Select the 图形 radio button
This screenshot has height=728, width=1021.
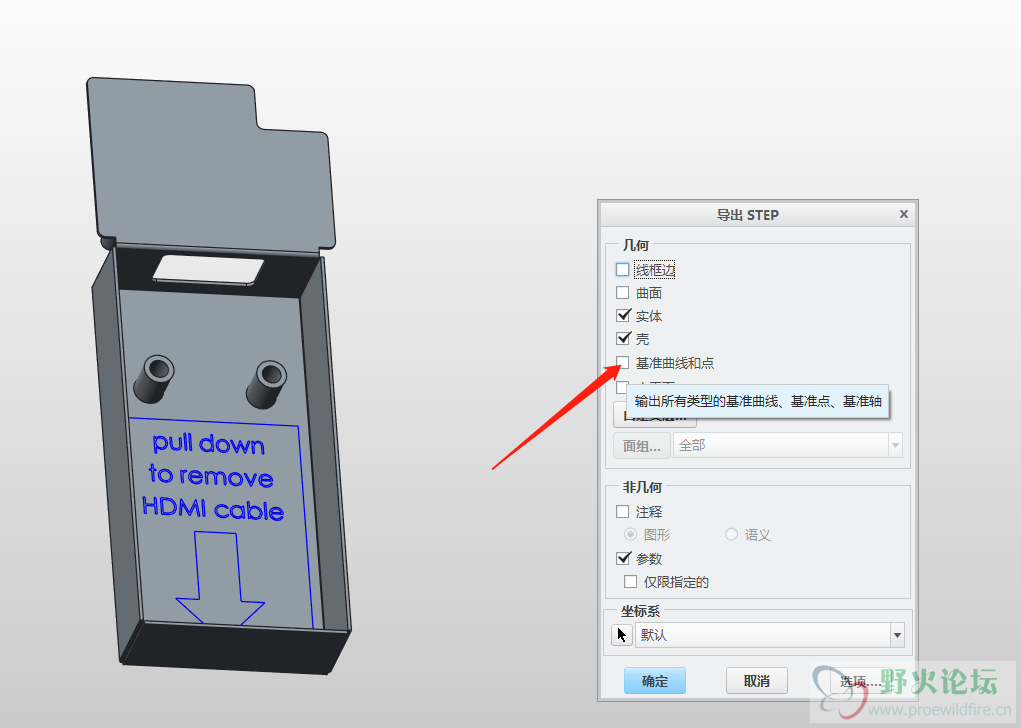(630, 535)
